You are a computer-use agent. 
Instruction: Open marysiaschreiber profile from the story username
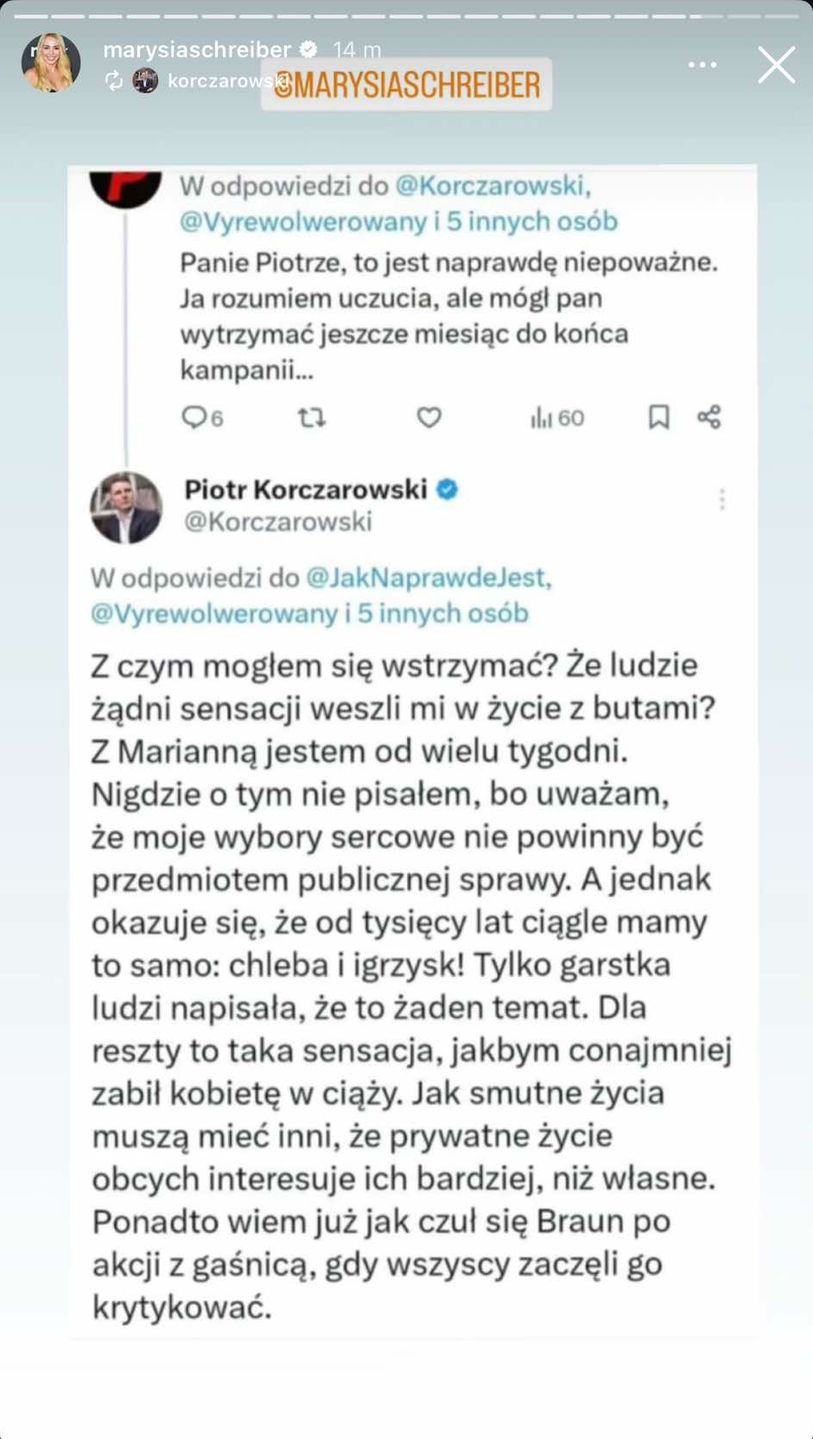pyautogui.click(x=197, y=50)
